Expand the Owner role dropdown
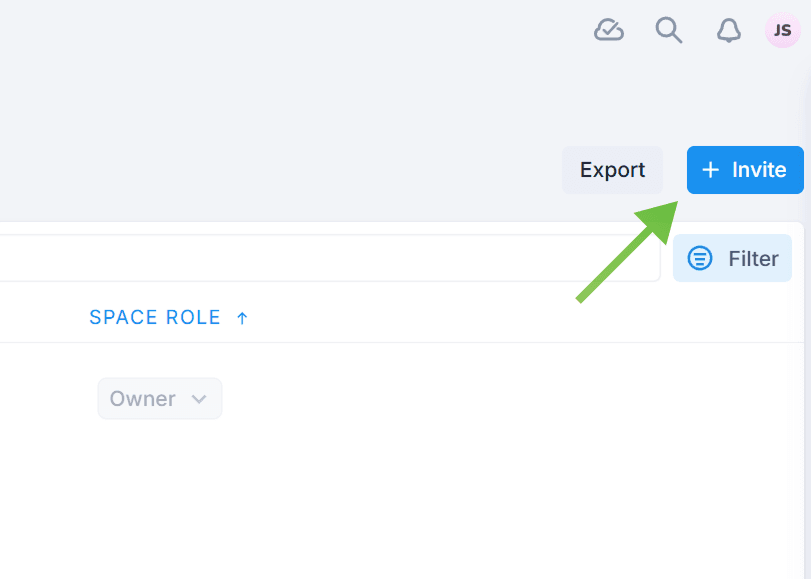 coord(160,399)
